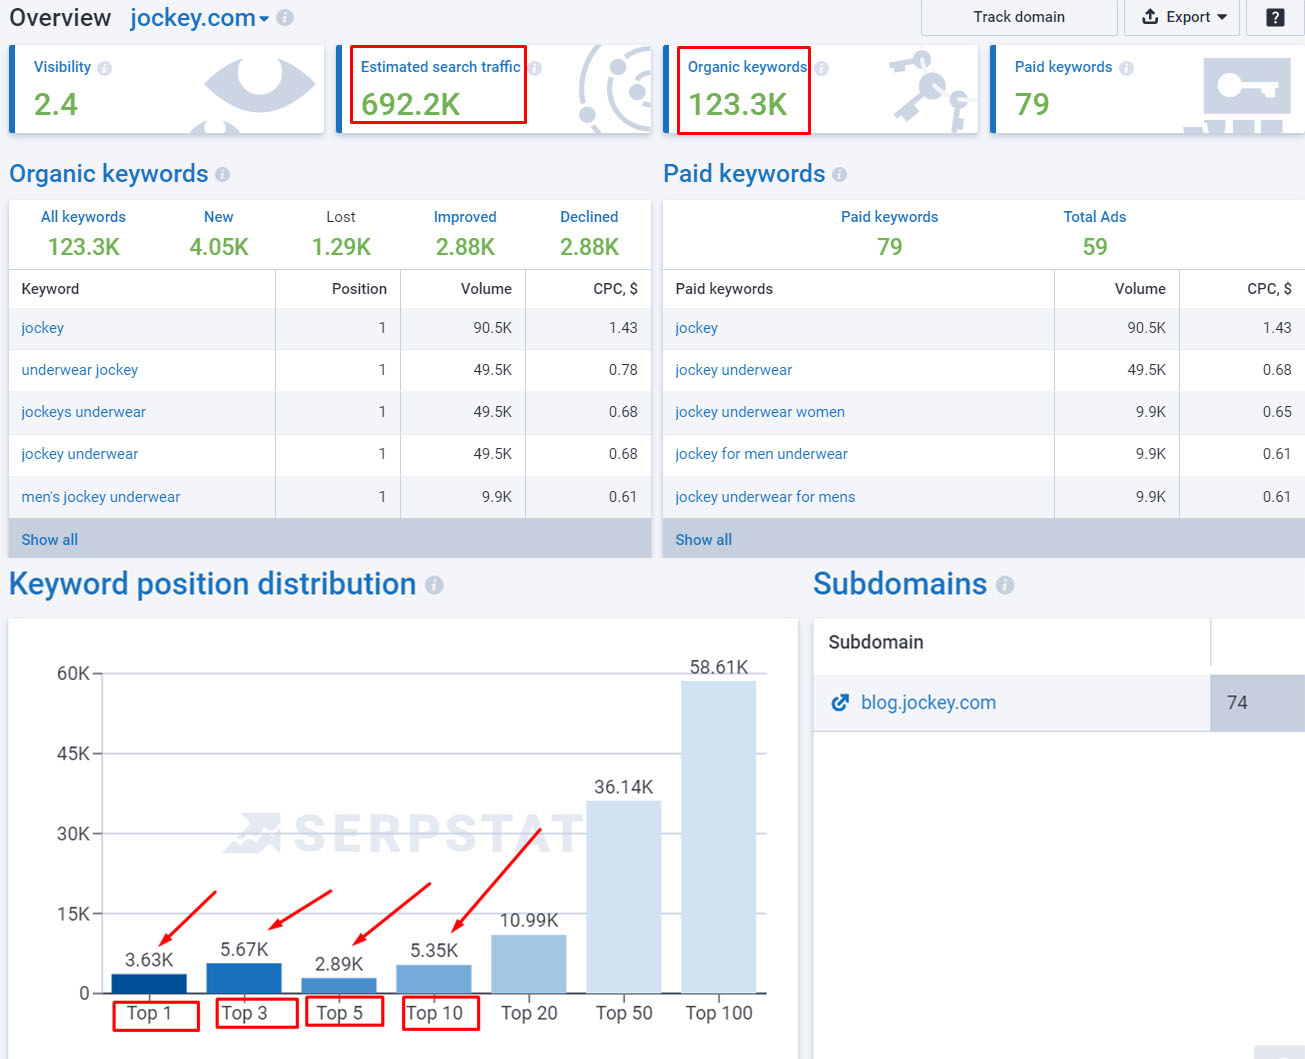The image size is (1305, 1059).
Task: Click info icon next to Subdomains heading
Action: [1005, 585]
